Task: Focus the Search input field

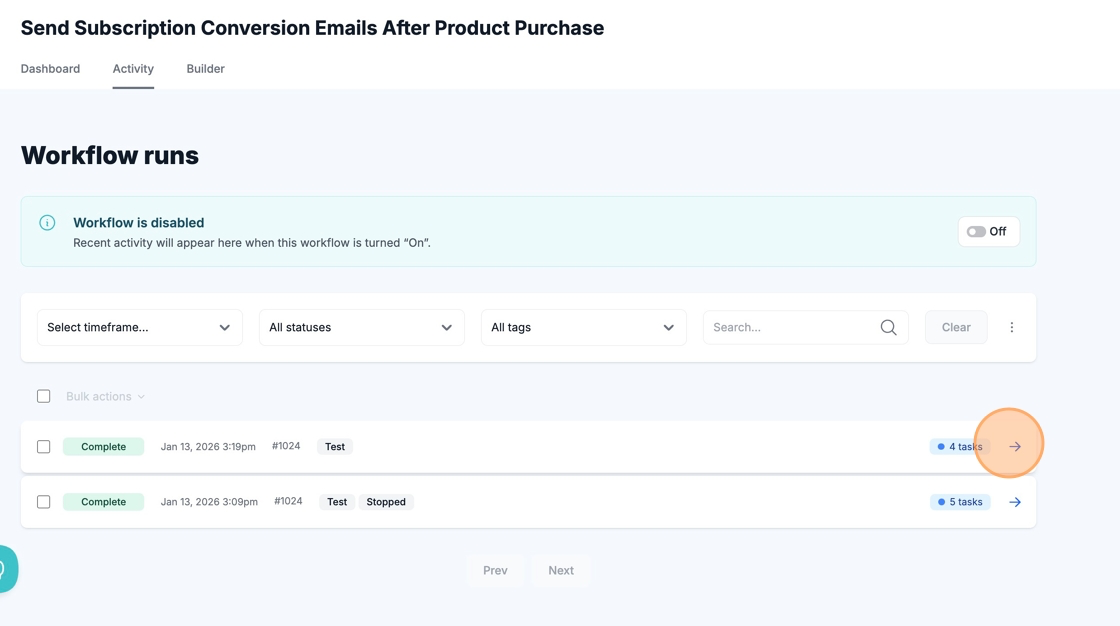Action: (x=790, y=327)
